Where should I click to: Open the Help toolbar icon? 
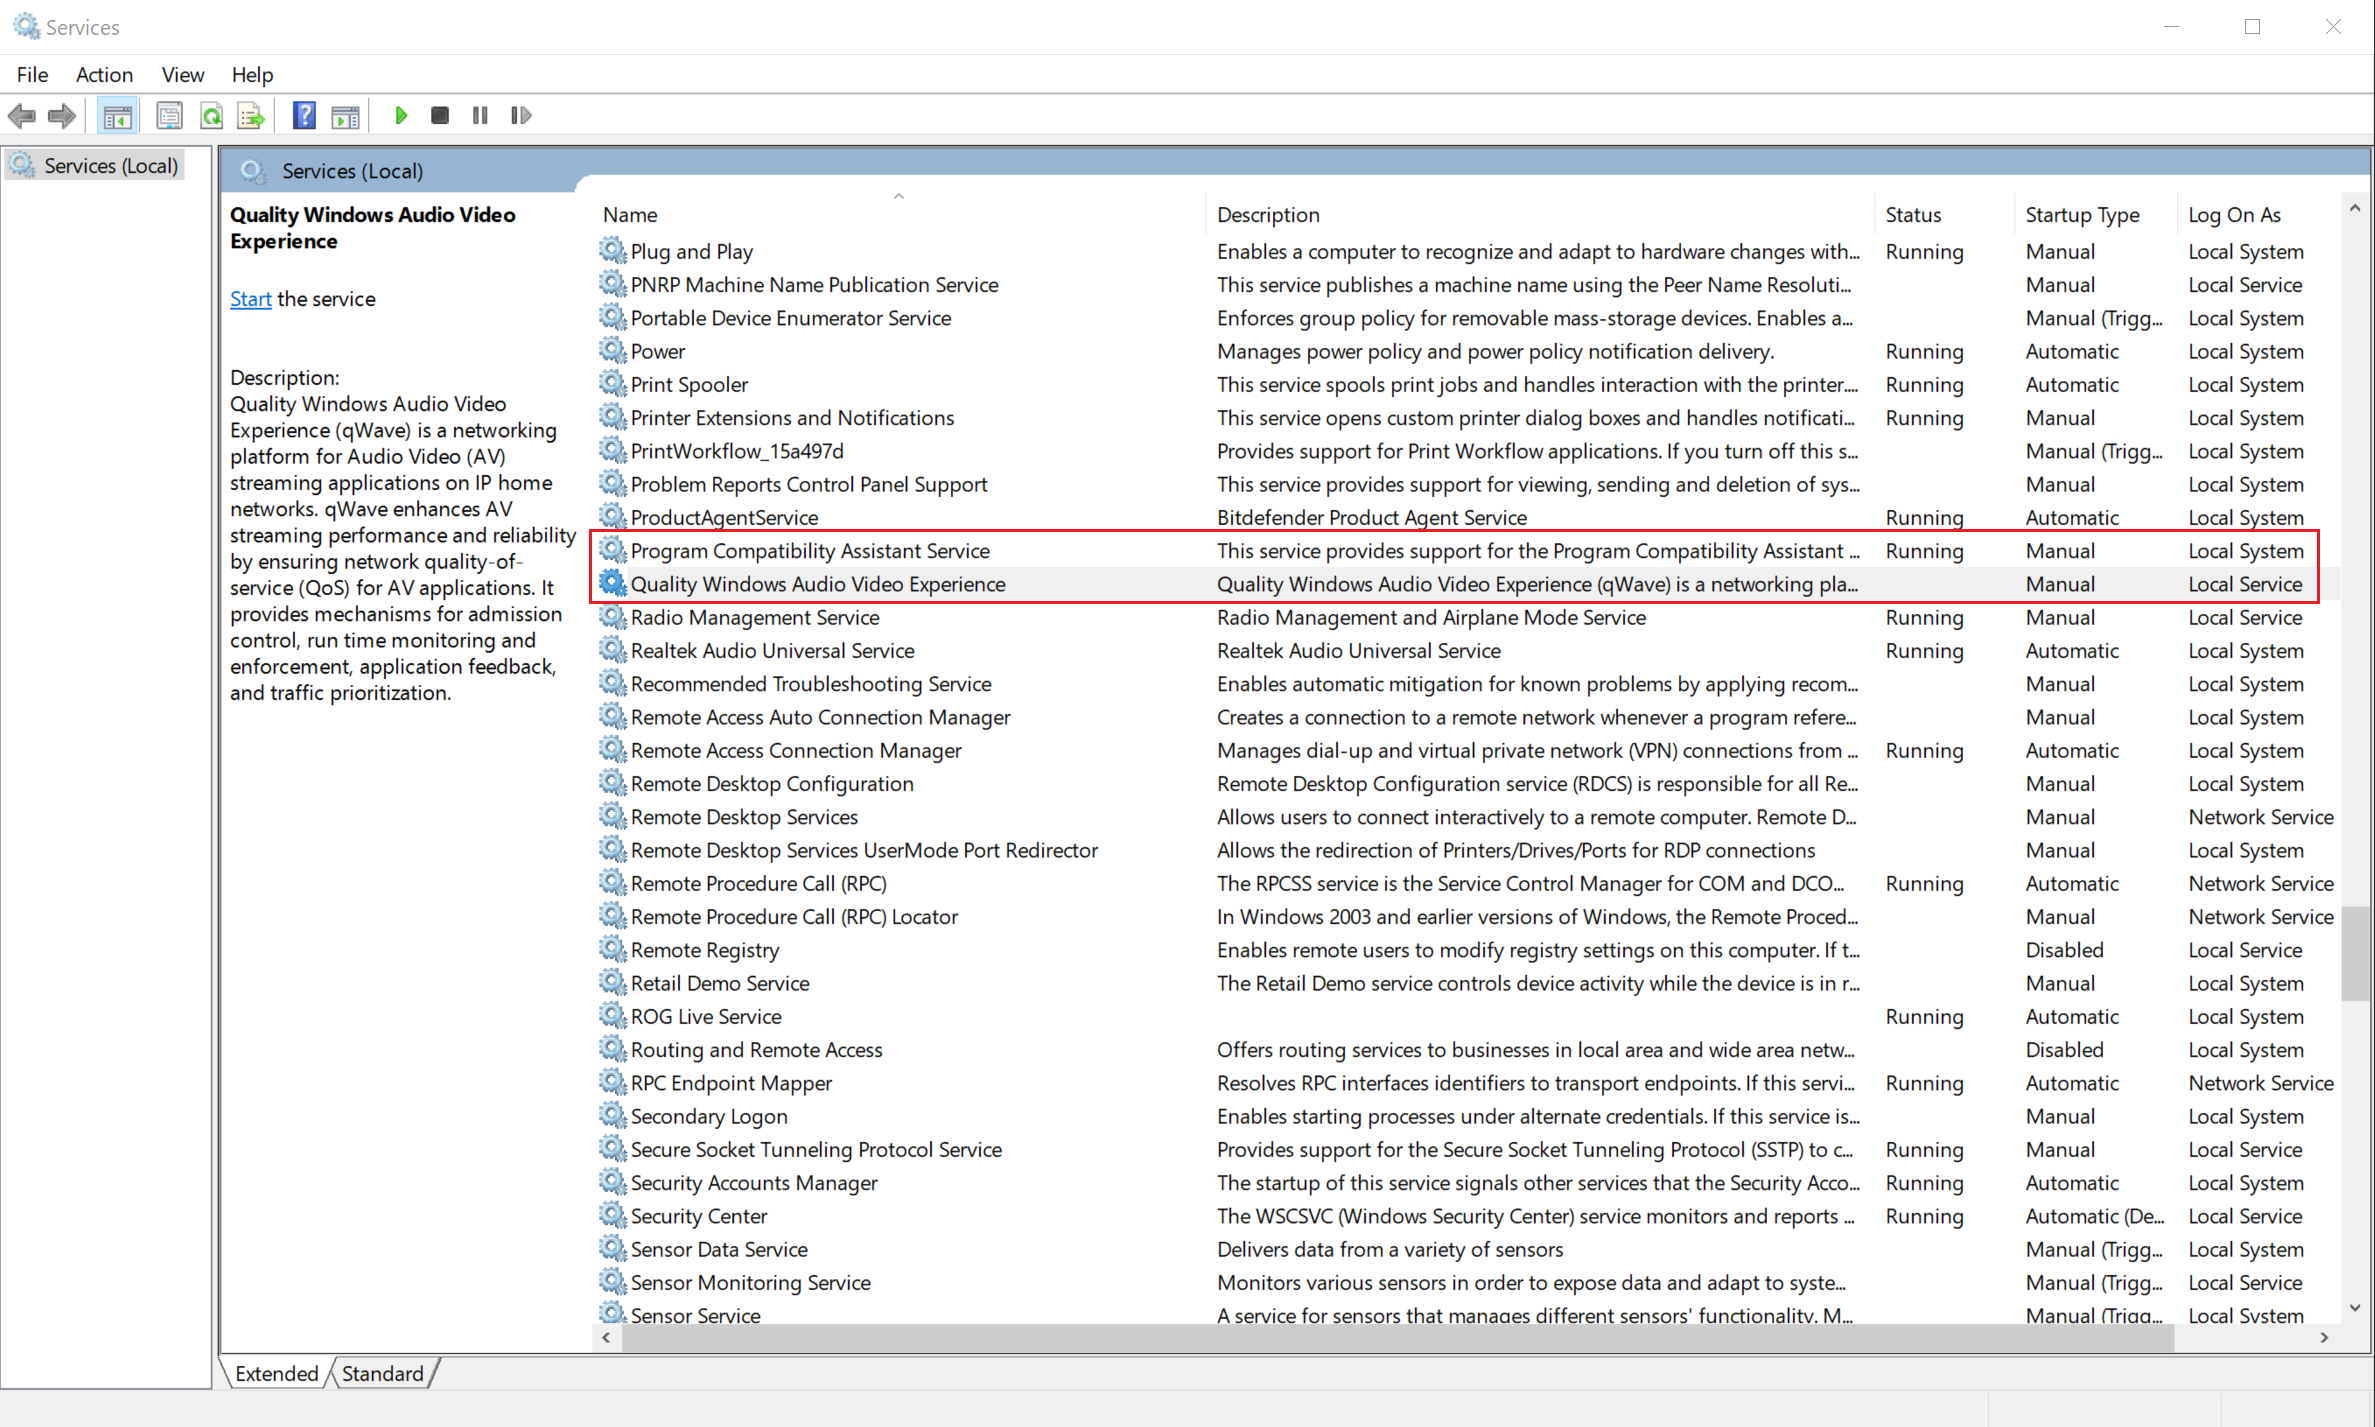[304, 116]
